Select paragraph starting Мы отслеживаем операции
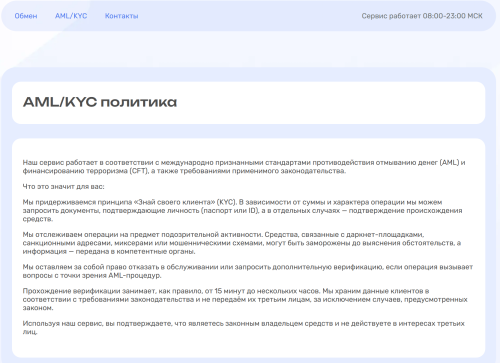Screen dimensions: 500x363 [242, 243]
